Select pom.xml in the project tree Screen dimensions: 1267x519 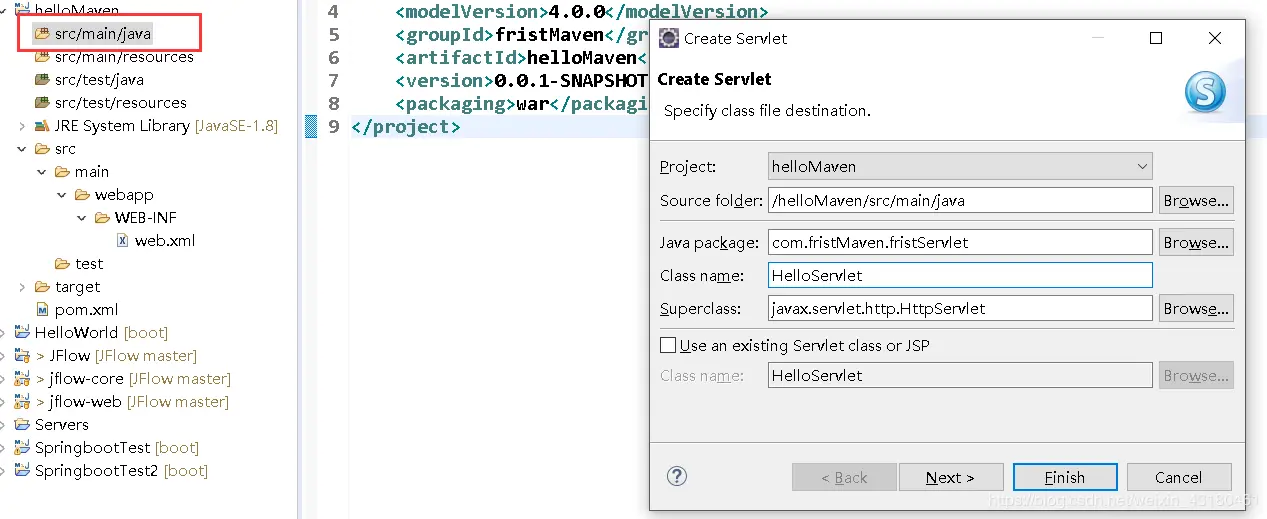pos(77,310)
